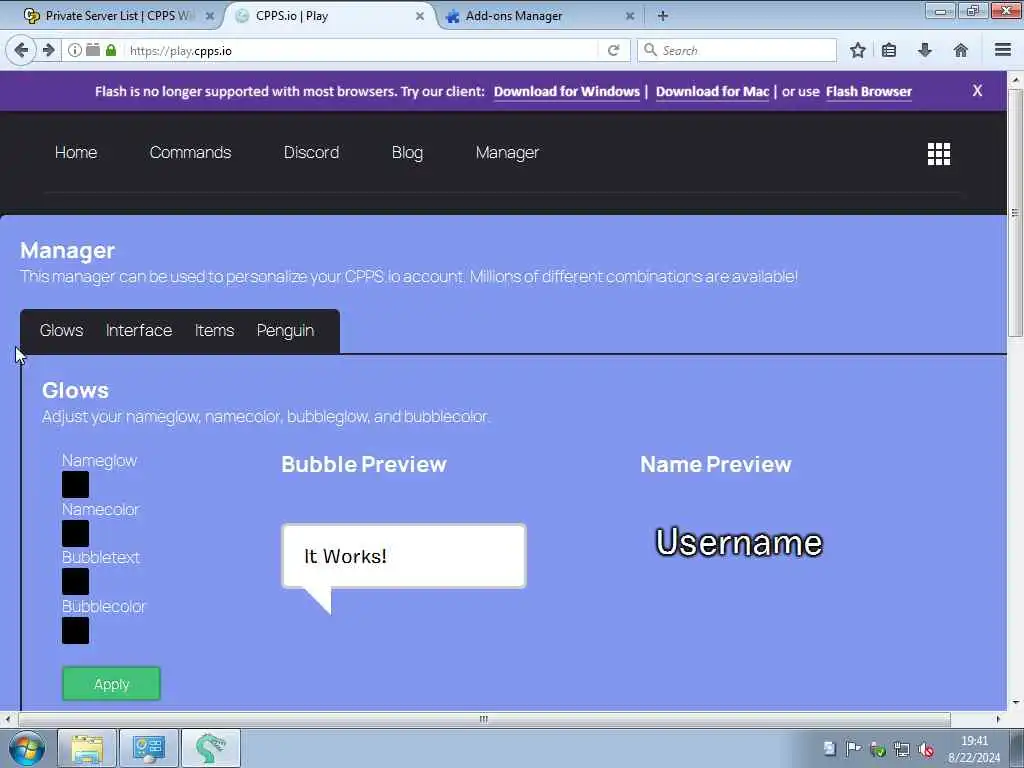Open the bookmarks list icon
The width and height of the screenshot is (1024, 768).
(889, 50)
